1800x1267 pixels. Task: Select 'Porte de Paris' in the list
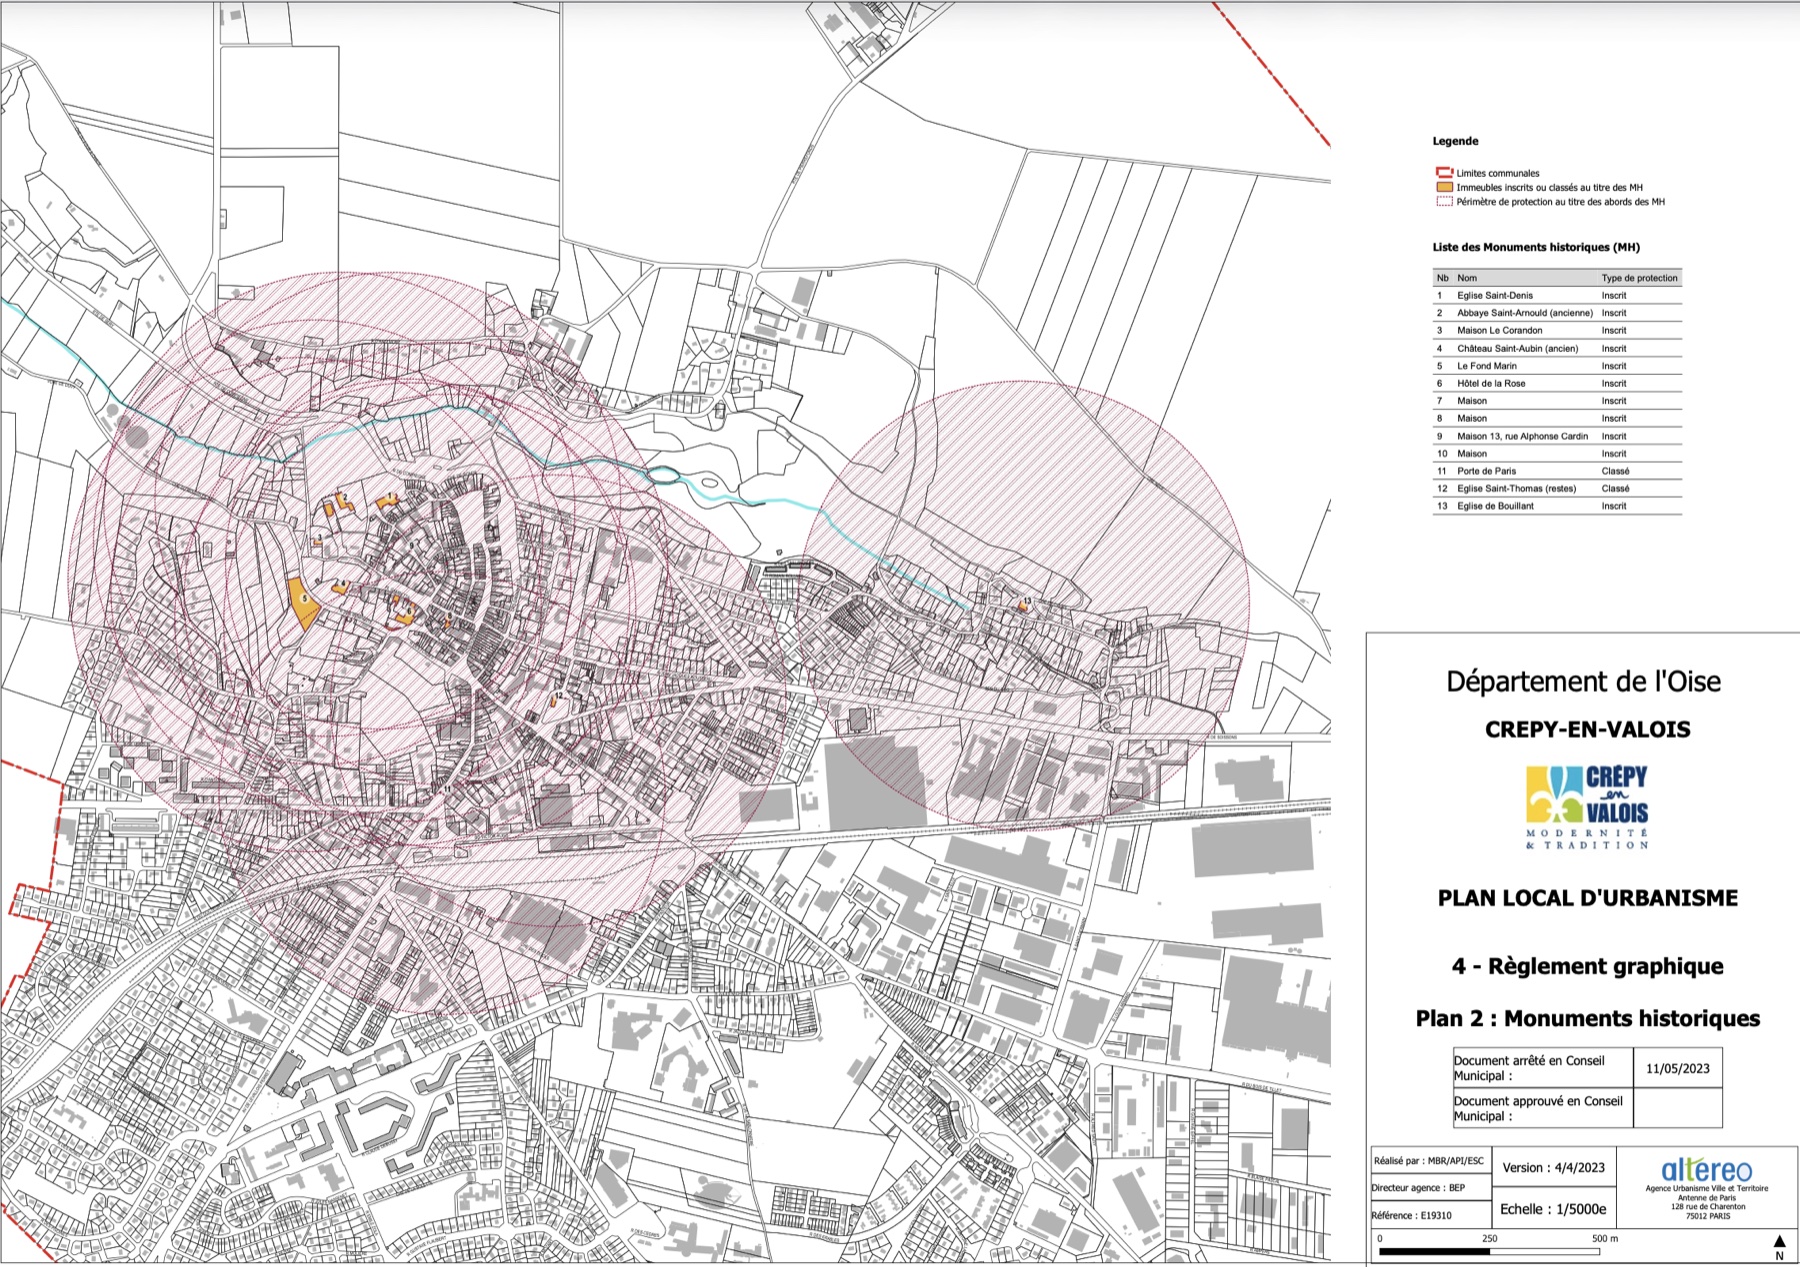tap(1487, 471)
